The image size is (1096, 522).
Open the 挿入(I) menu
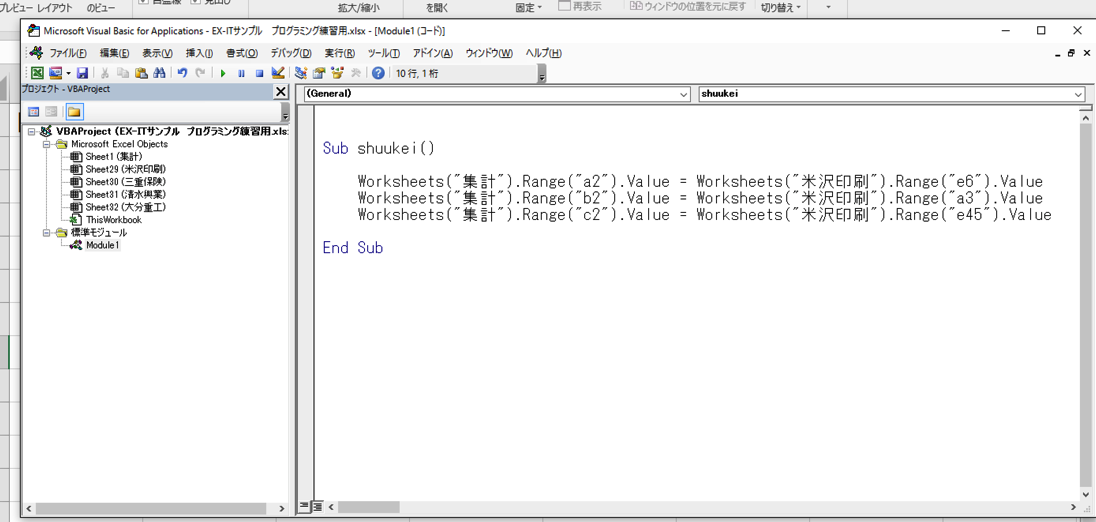click(199, 53)
